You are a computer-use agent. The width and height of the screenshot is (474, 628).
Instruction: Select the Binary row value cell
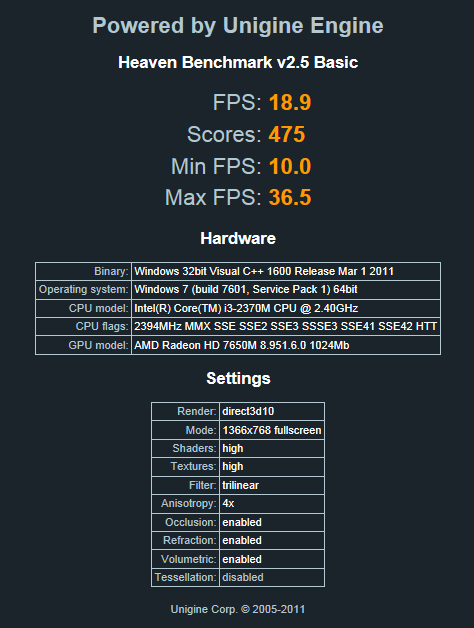pos(286,272)
